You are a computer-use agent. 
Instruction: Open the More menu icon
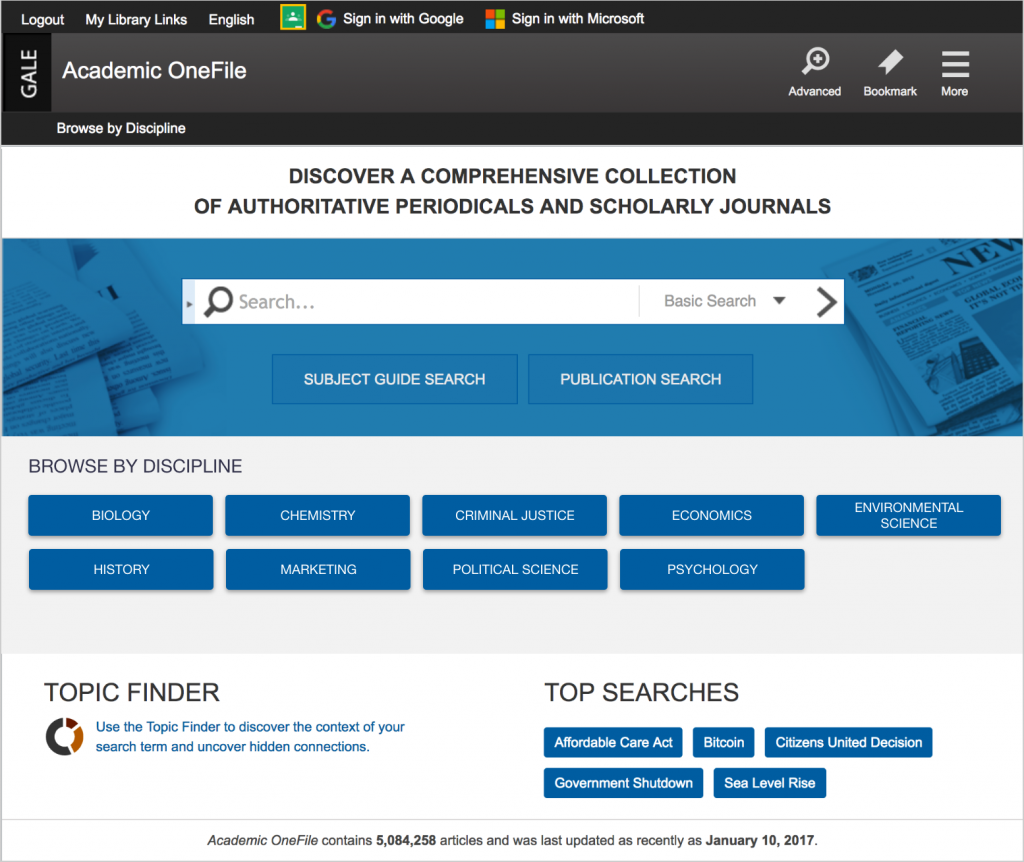954,62
